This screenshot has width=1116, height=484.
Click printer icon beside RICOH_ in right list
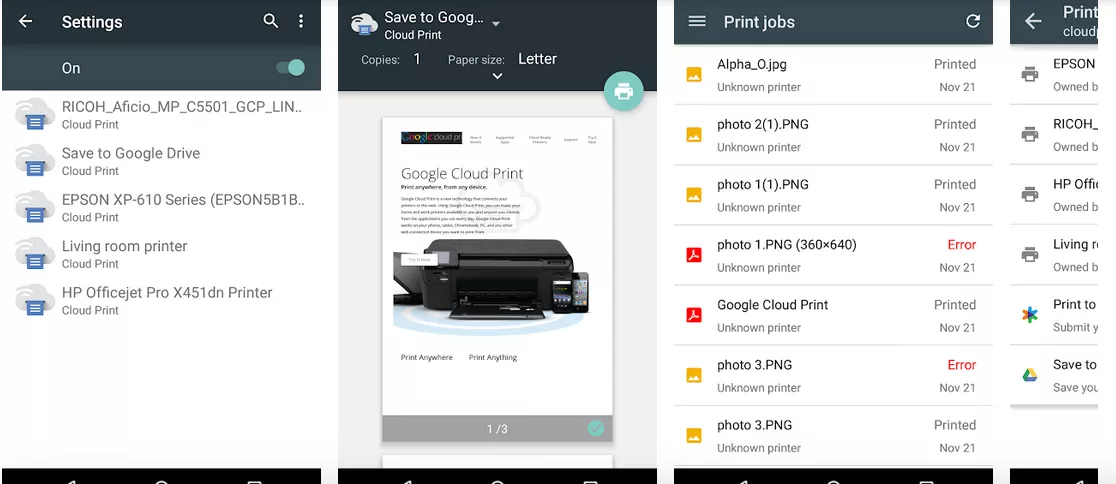(x=1030, y=134)
